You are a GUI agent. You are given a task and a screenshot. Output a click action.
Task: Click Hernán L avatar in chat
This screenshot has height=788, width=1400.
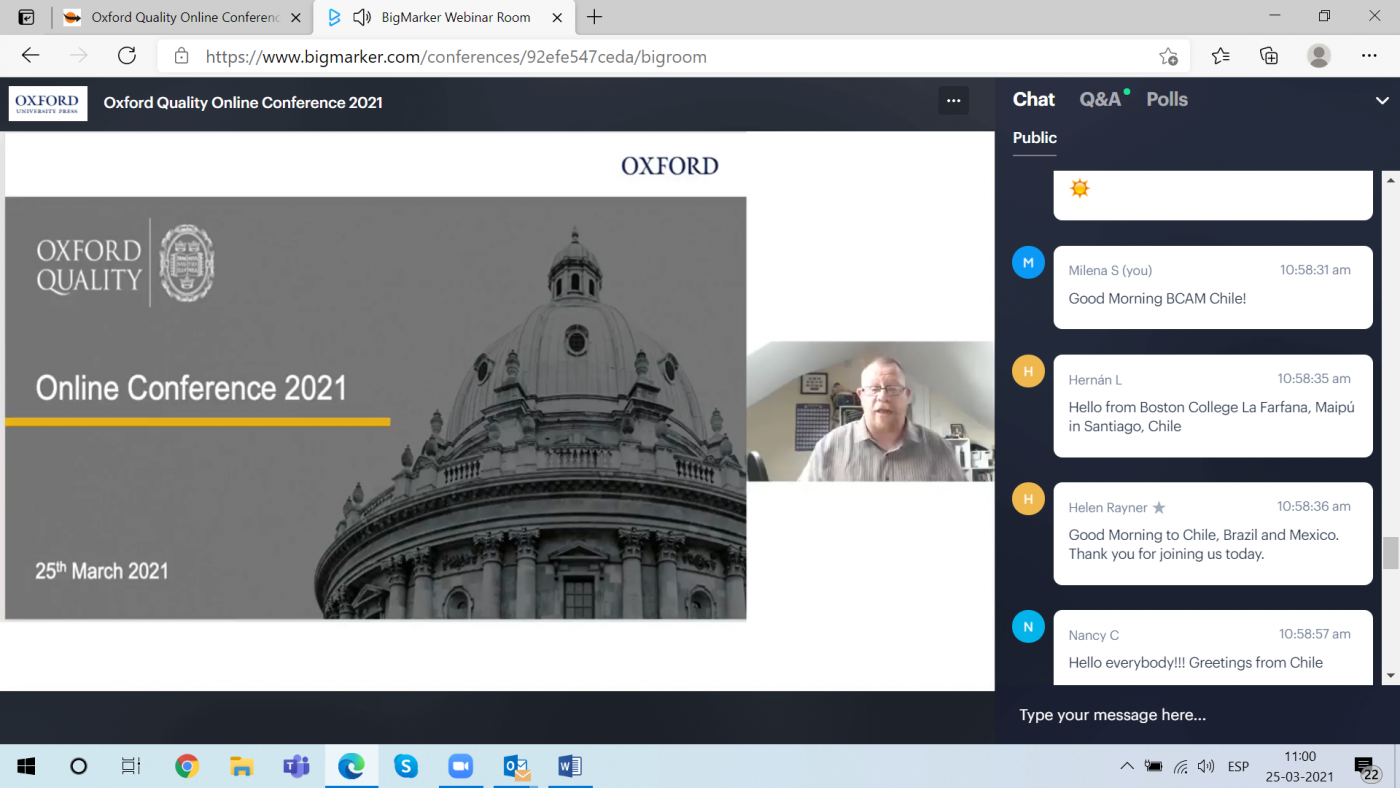pos(1028,371)
